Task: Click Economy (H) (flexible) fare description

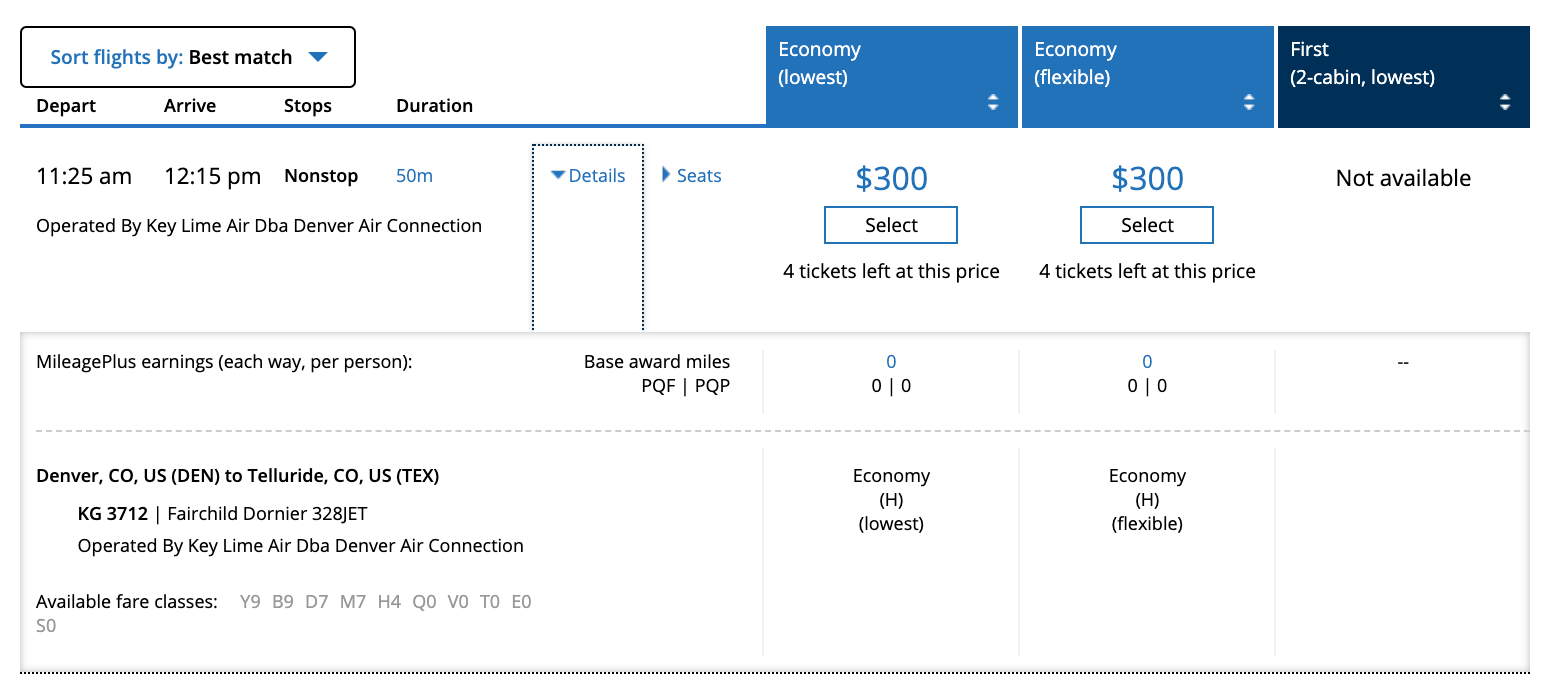Action: [x=1147, y=500]
